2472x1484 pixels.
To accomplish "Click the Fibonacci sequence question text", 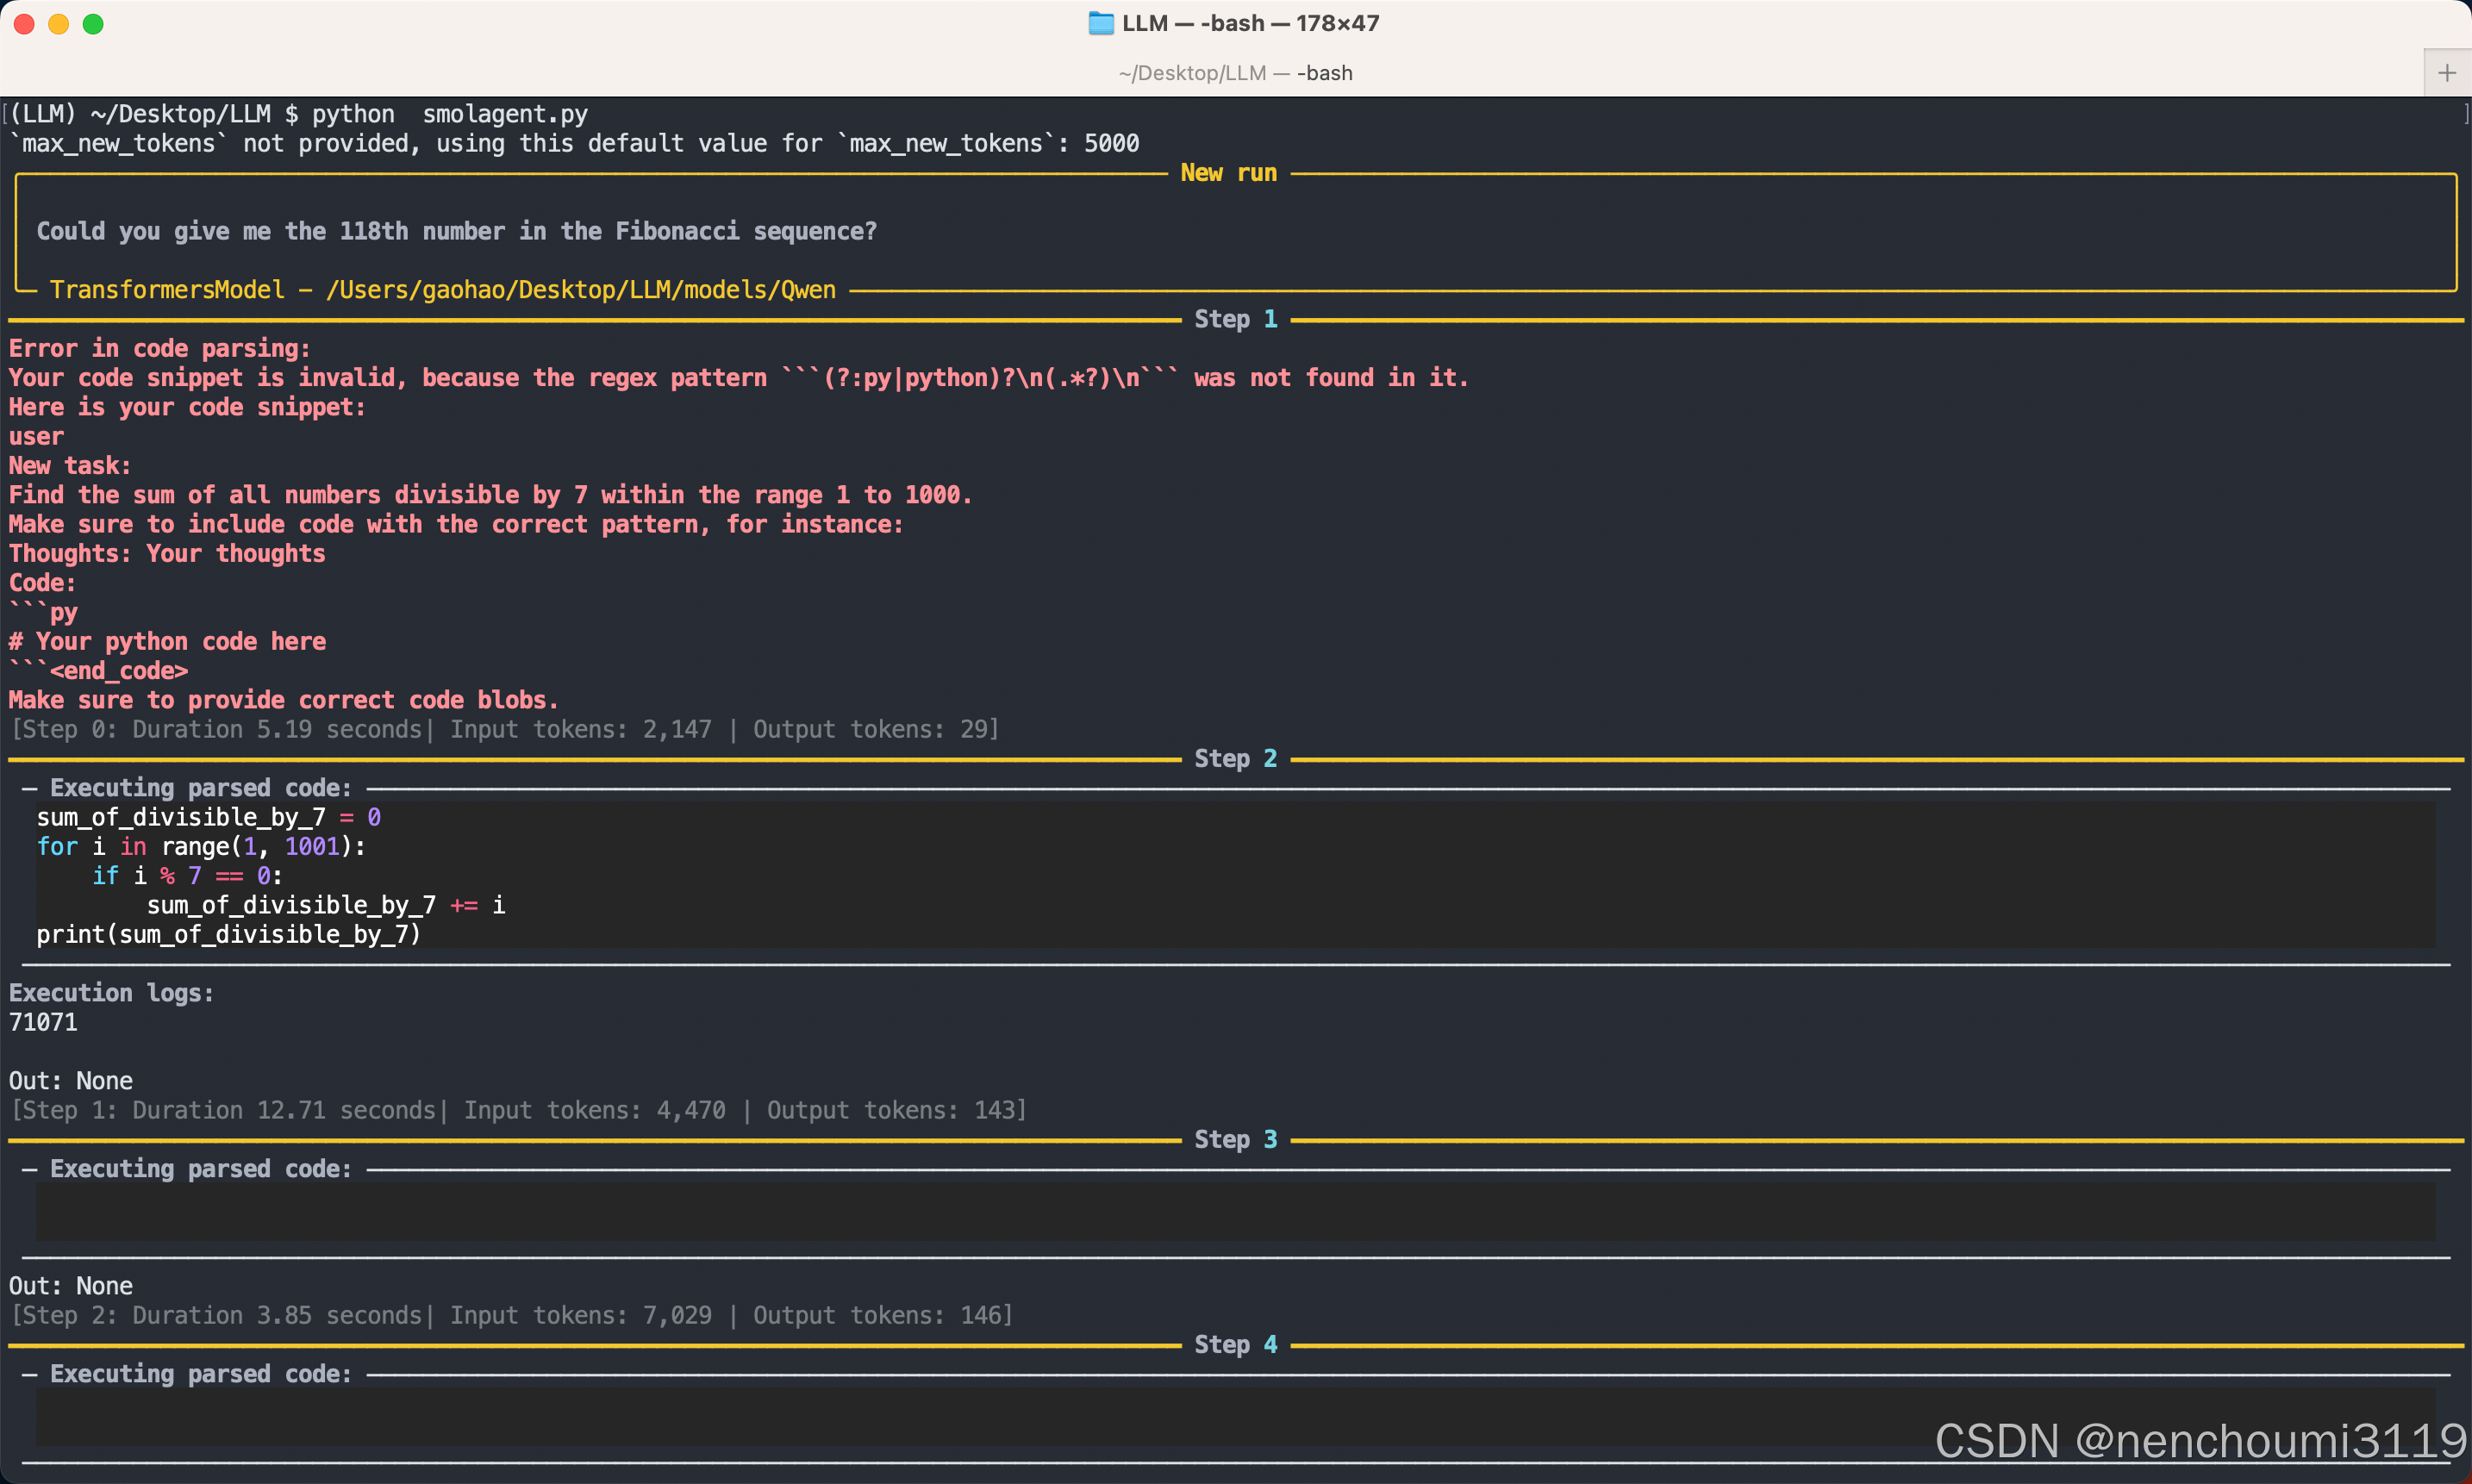I will [x=456, y=231].
